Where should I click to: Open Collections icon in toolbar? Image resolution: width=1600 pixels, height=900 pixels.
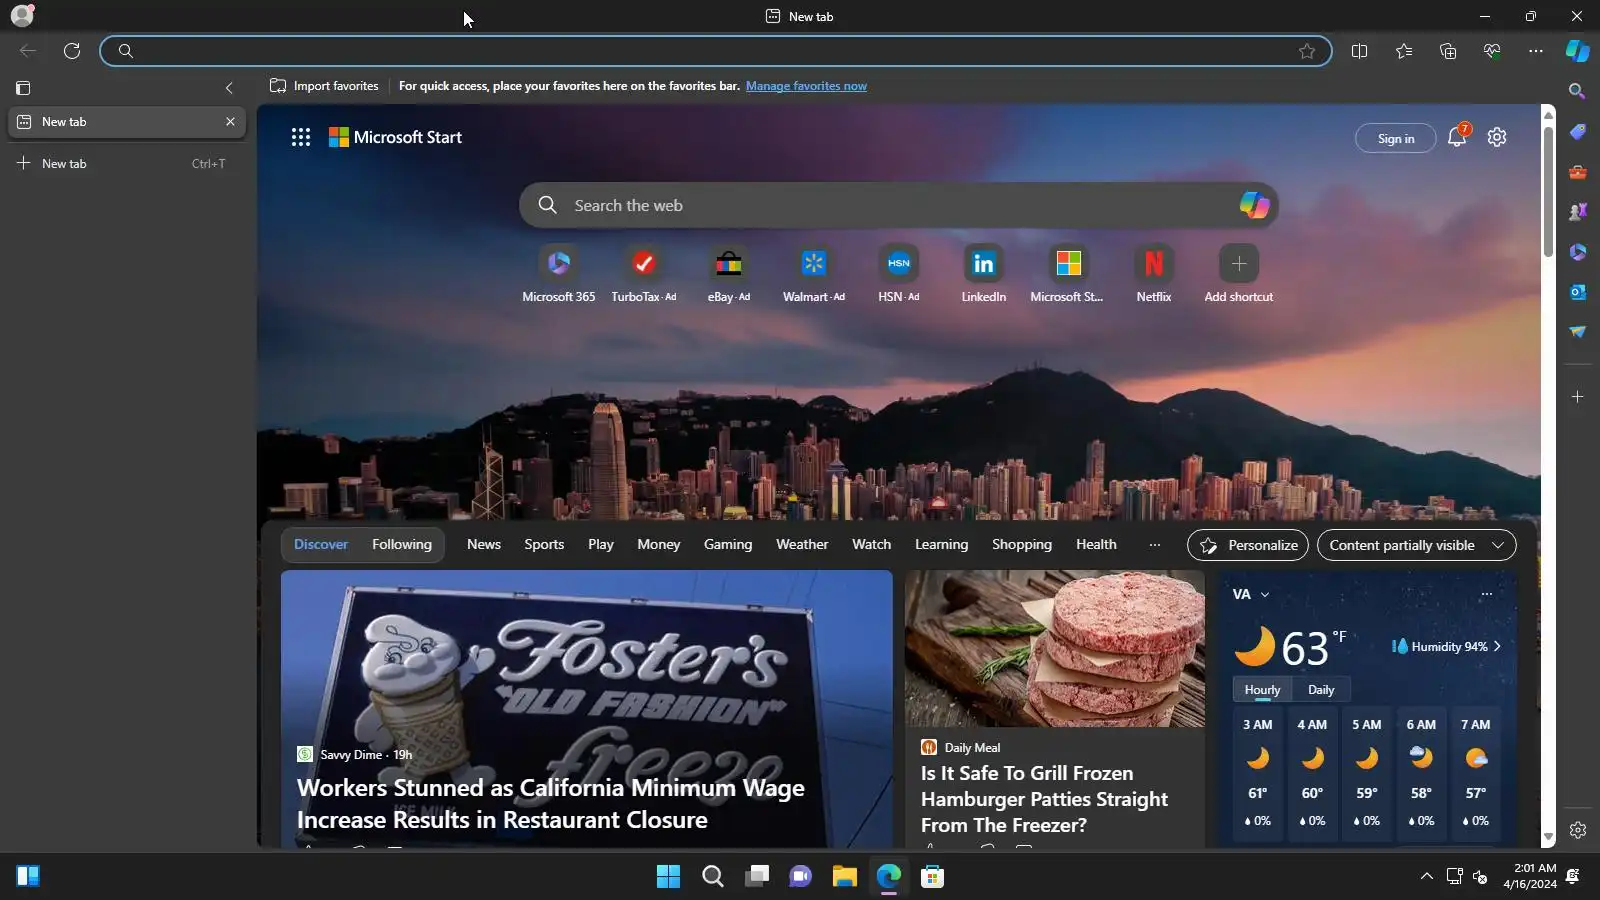(x=1448, y=51)
